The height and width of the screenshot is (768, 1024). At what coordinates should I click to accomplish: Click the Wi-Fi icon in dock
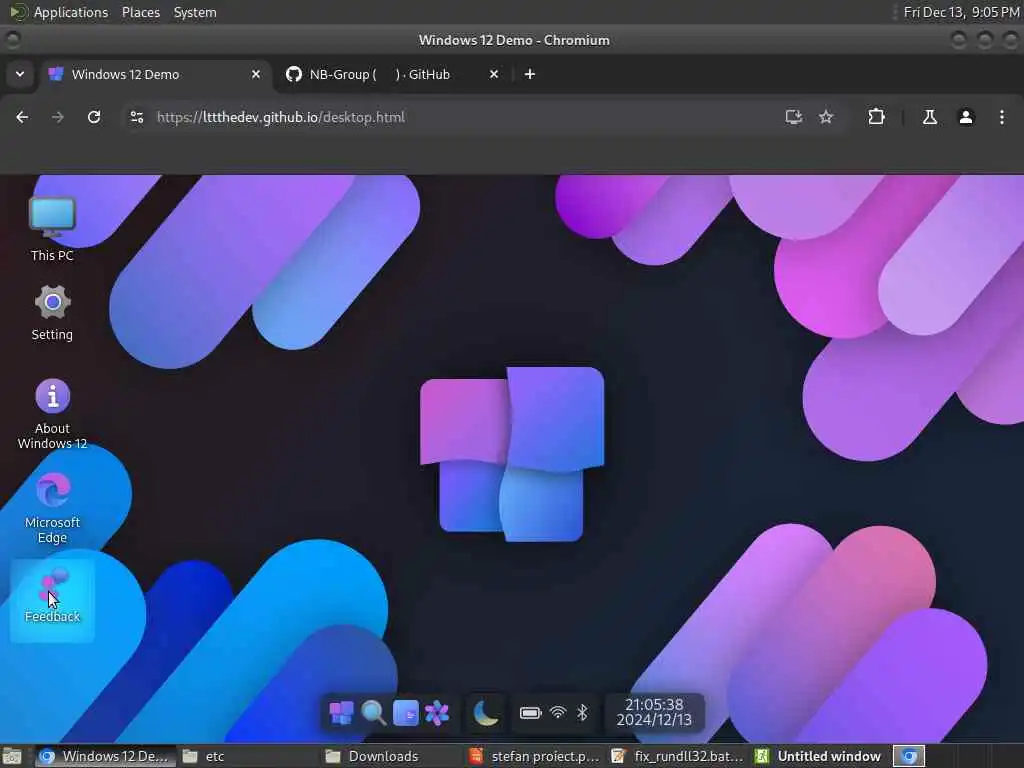558,712
